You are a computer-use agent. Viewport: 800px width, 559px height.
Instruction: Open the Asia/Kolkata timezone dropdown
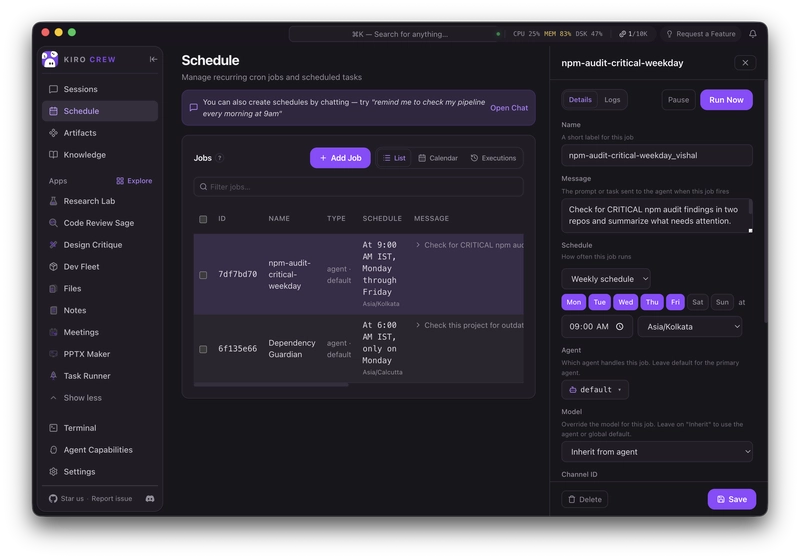coord(689,327)
